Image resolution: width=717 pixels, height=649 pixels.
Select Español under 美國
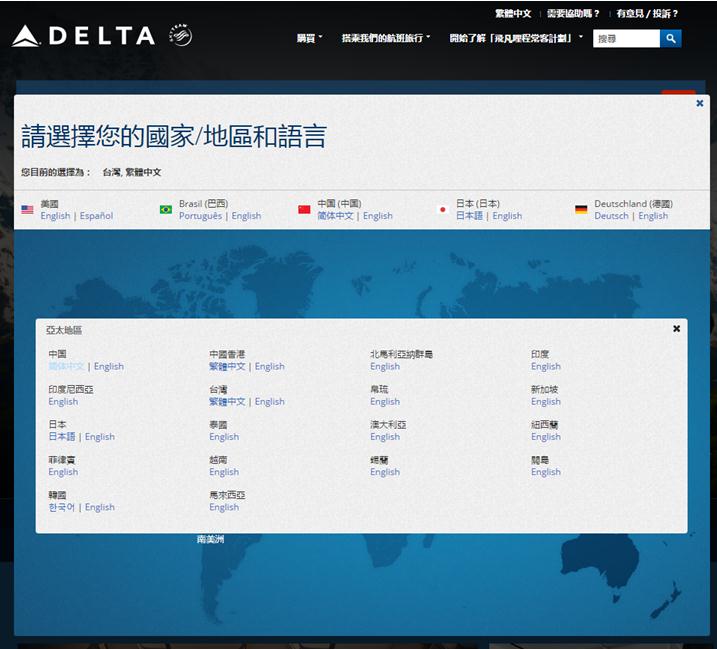(x=97, y=216)
